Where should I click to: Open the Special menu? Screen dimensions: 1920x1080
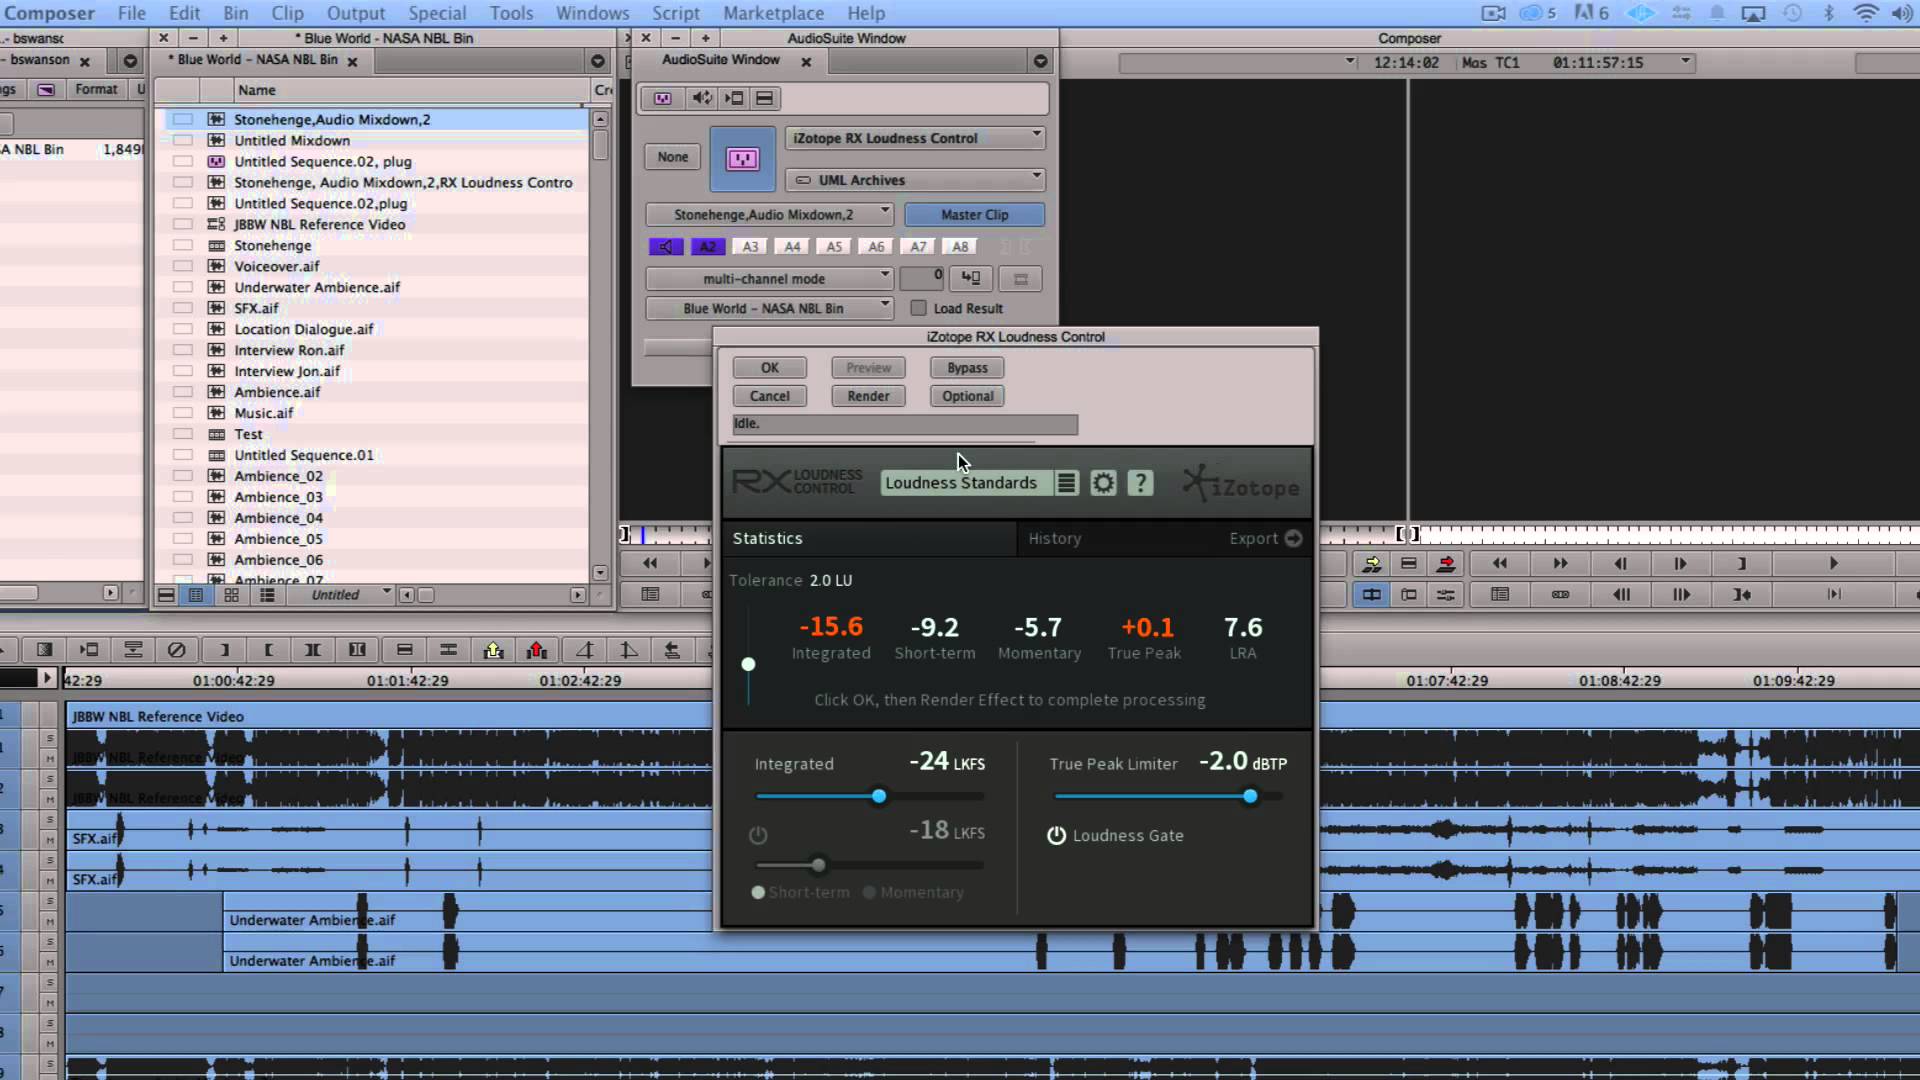437,13
